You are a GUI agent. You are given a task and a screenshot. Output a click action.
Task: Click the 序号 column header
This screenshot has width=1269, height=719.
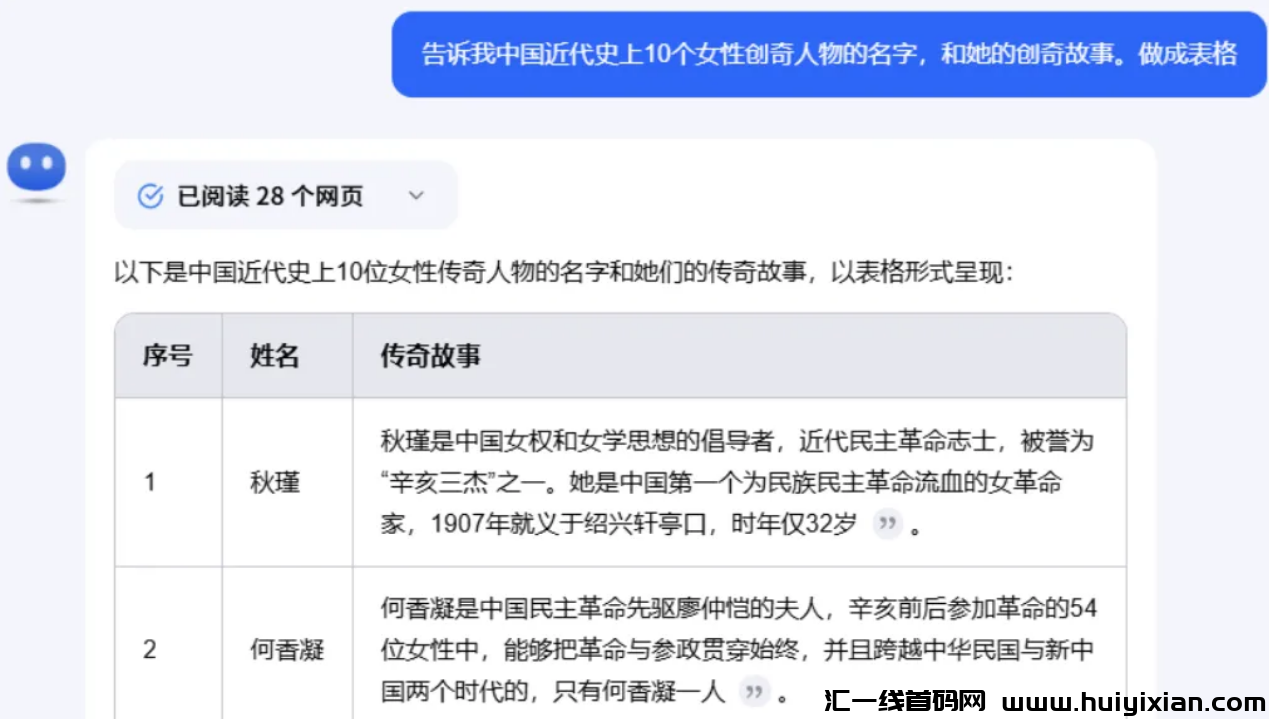[168, 356]
